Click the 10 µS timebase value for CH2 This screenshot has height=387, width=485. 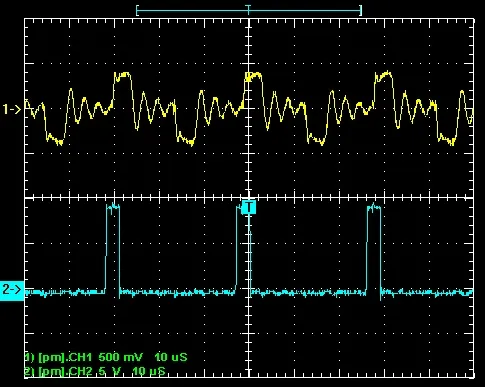(x=149, y=371)
